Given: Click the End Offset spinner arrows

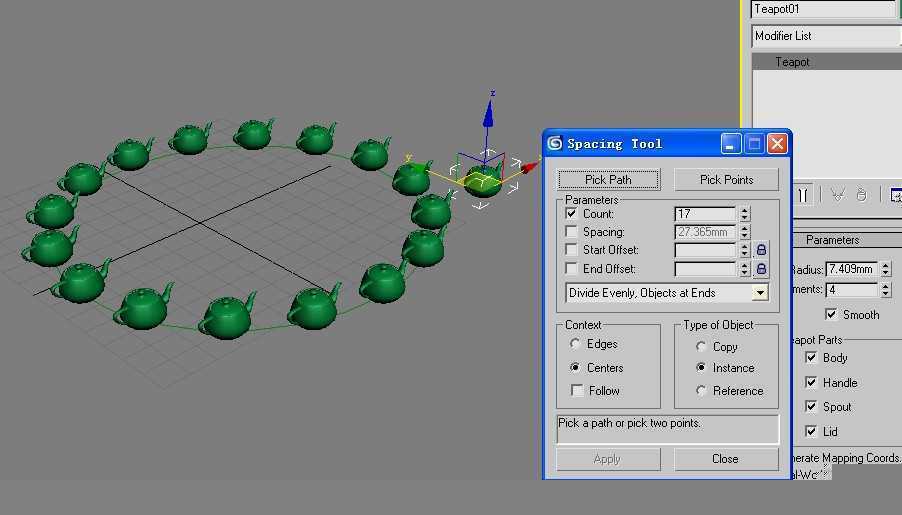Looking at the screenshot, I should pos(745,269).
